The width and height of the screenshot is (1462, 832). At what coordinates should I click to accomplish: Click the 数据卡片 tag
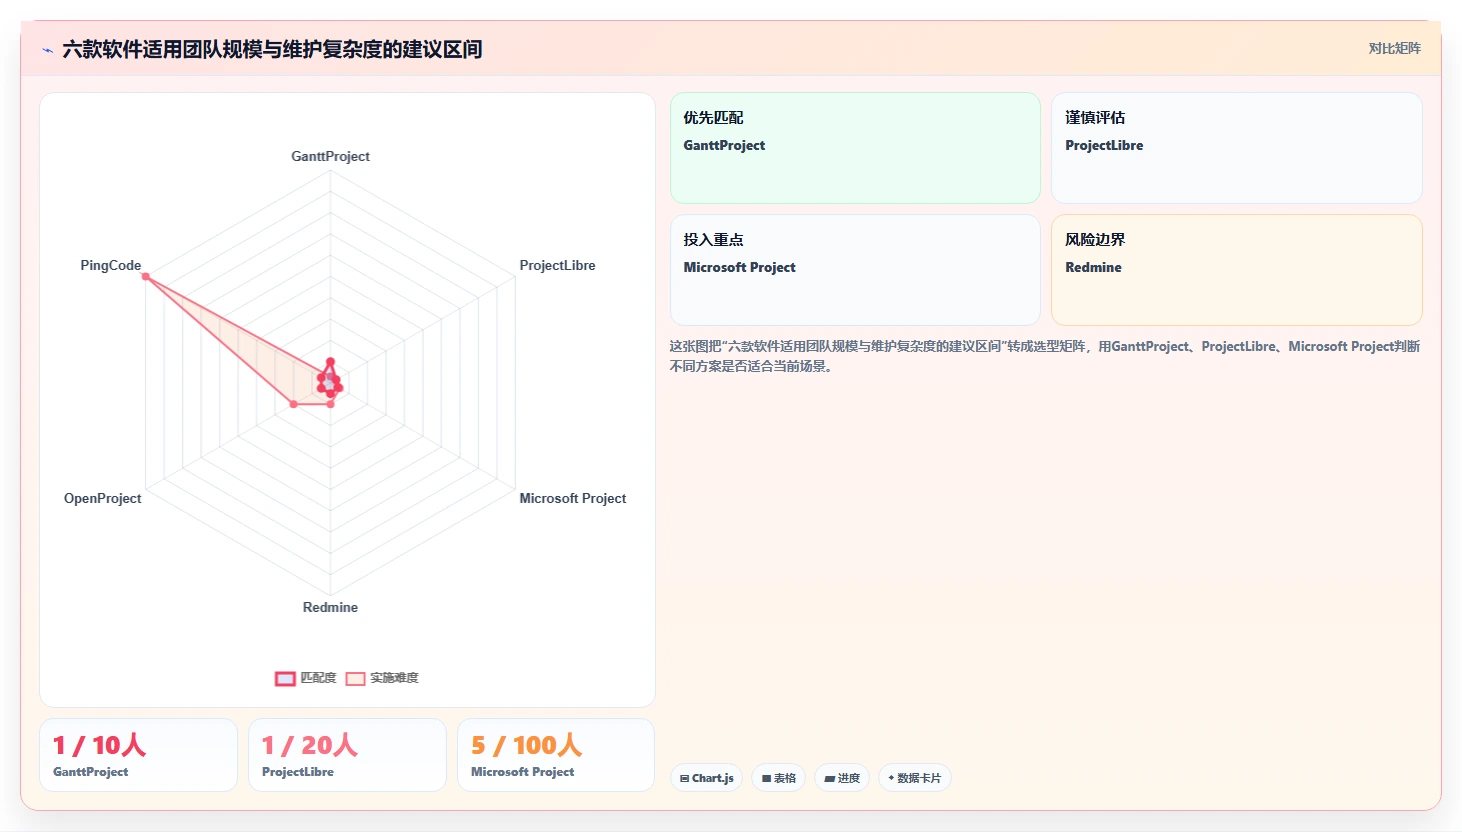tap(914, 778)
